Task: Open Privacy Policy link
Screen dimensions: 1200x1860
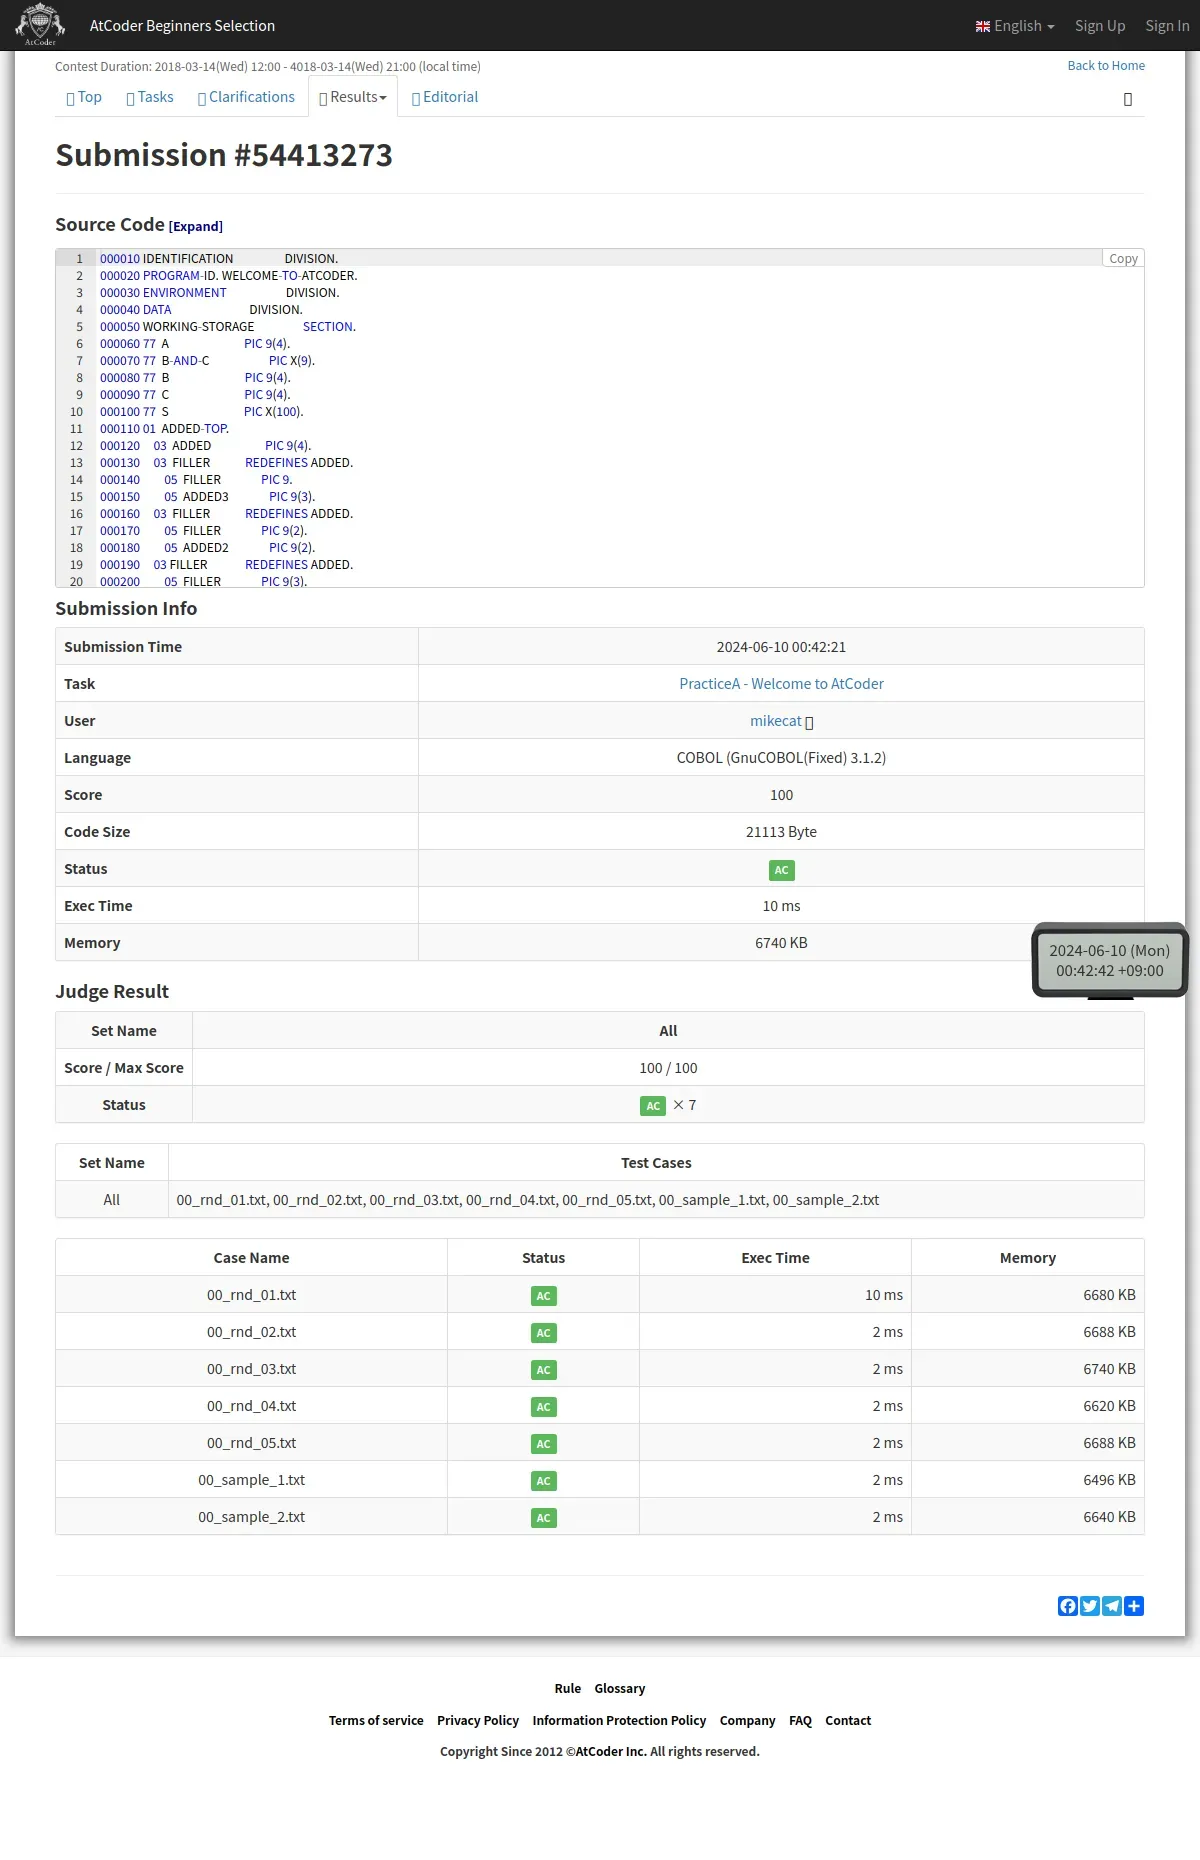Action: [478, 1721]
